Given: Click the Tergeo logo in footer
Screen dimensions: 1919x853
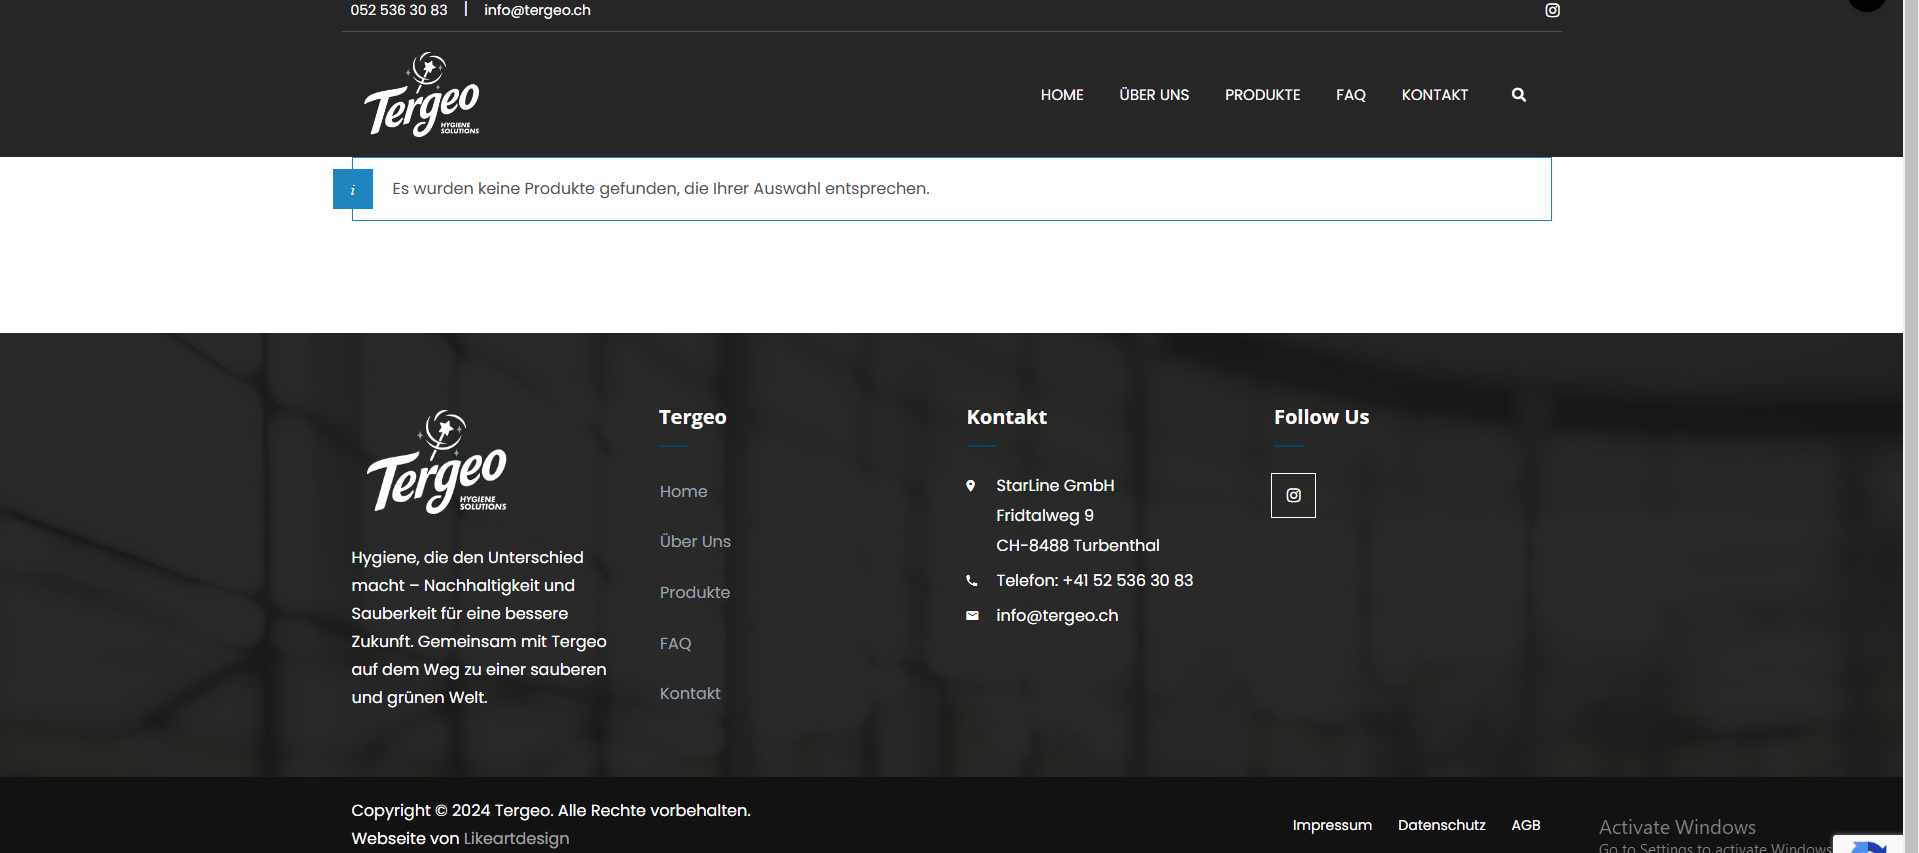Looking at the screenshot, I should point(437,462).
